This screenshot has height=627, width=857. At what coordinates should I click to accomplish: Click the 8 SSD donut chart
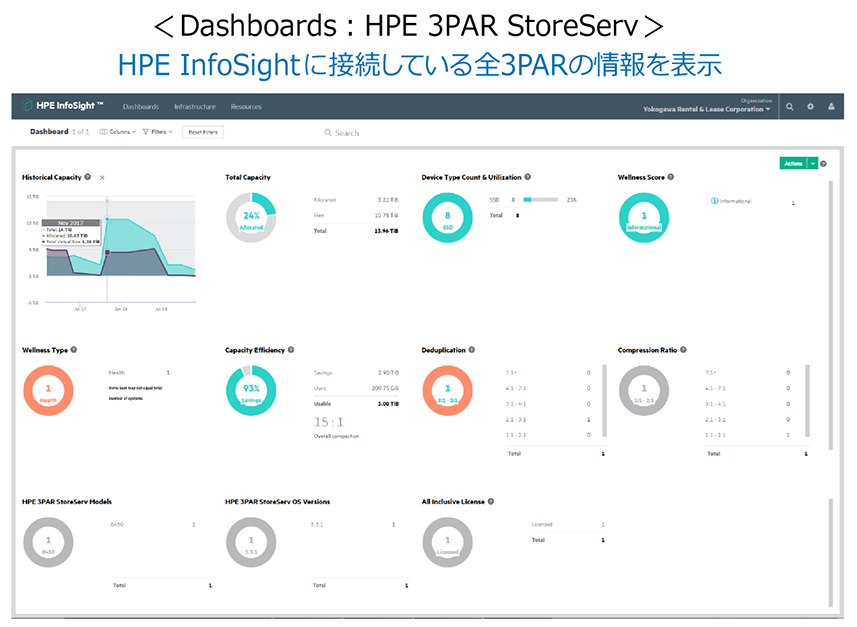448,218
